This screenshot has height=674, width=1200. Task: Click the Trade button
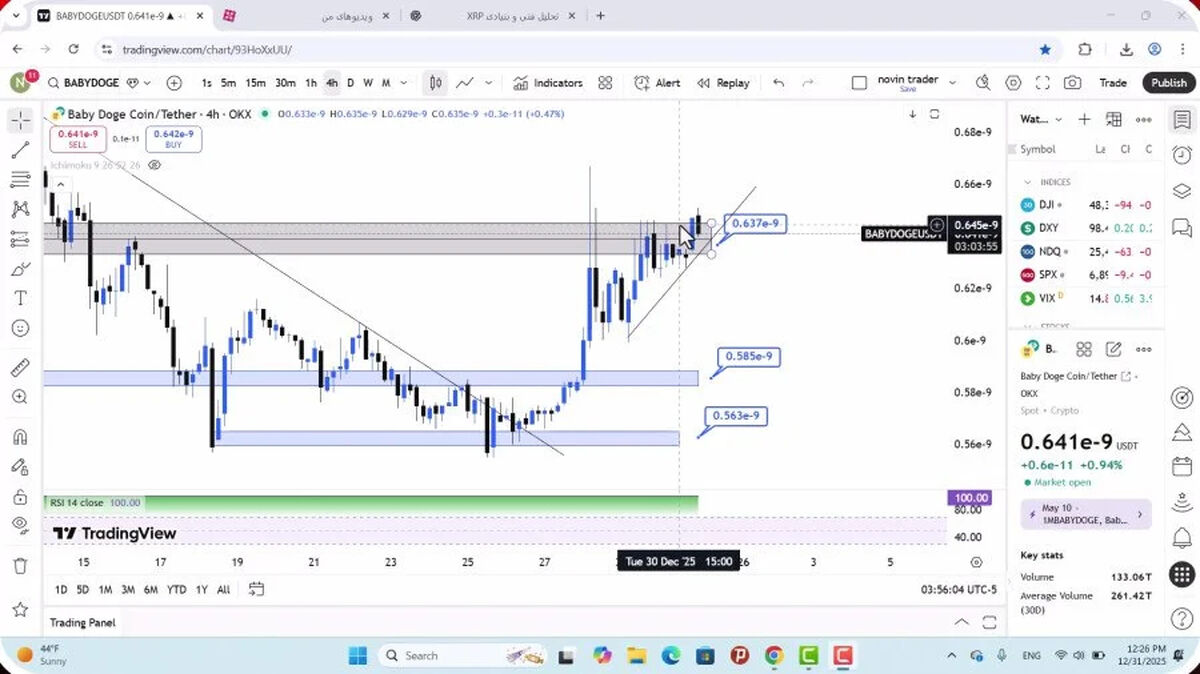click(1112, 83)
